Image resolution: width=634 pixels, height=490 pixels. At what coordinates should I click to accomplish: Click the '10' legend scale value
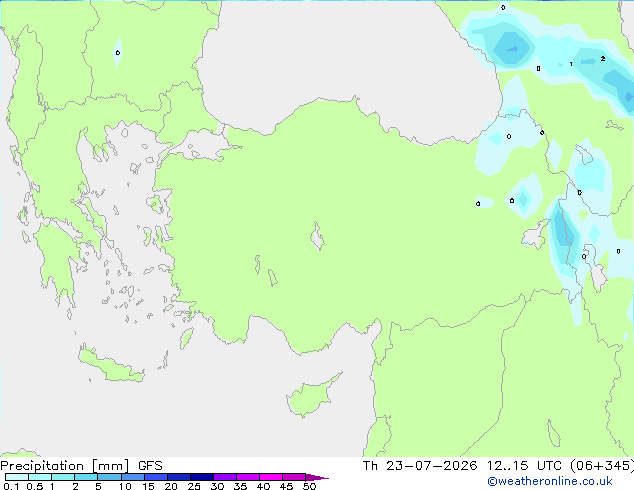click(x=125, y=486)
